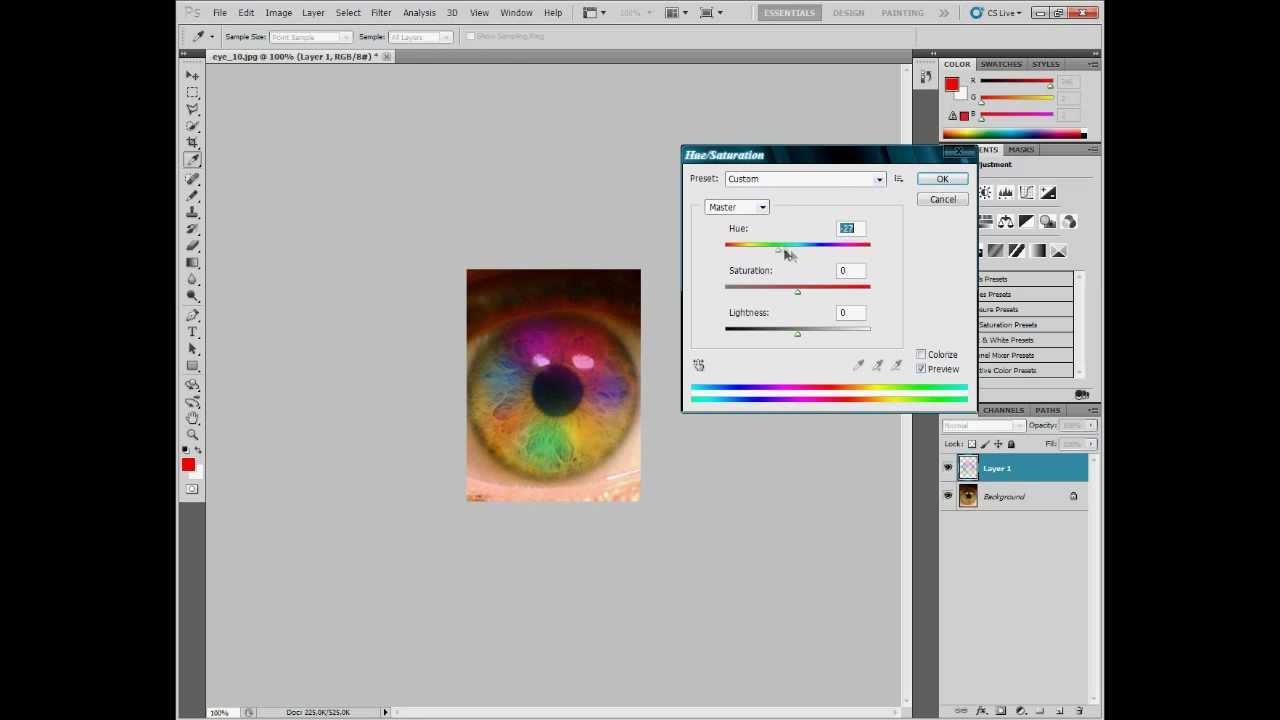The image size is (1280, 720).
Task: Select the Eyedropper tool in toolbox
Action: (x=192, y=160)
